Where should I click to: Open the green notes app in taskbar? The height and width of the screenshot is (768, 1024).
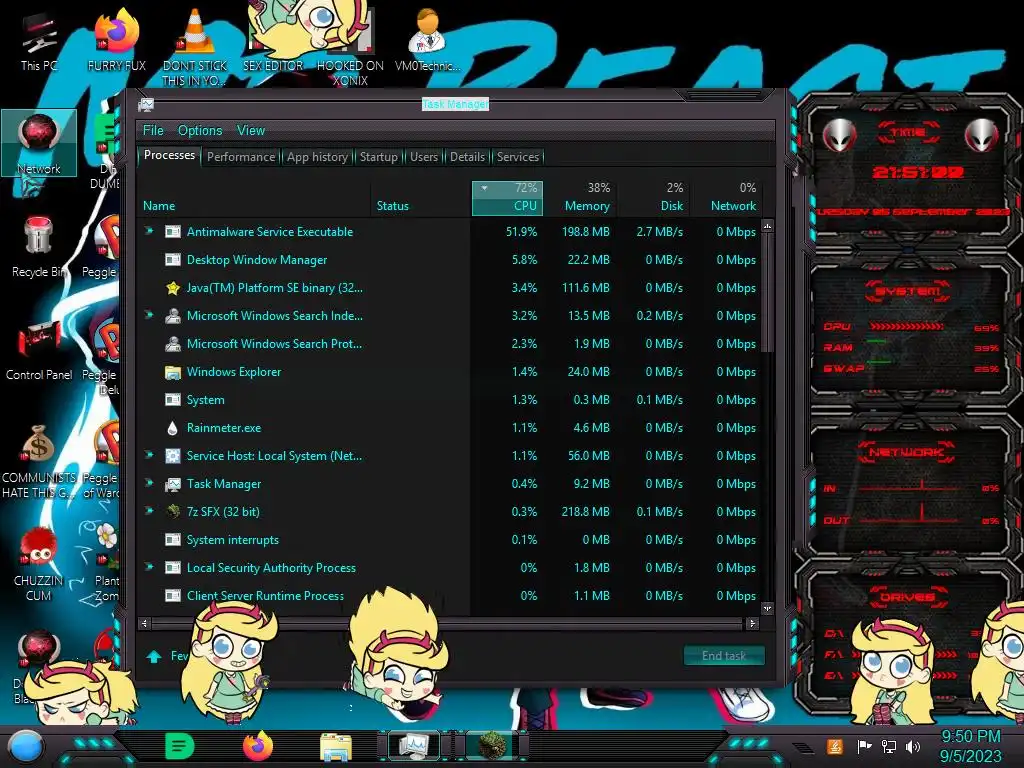pos(179,746)
